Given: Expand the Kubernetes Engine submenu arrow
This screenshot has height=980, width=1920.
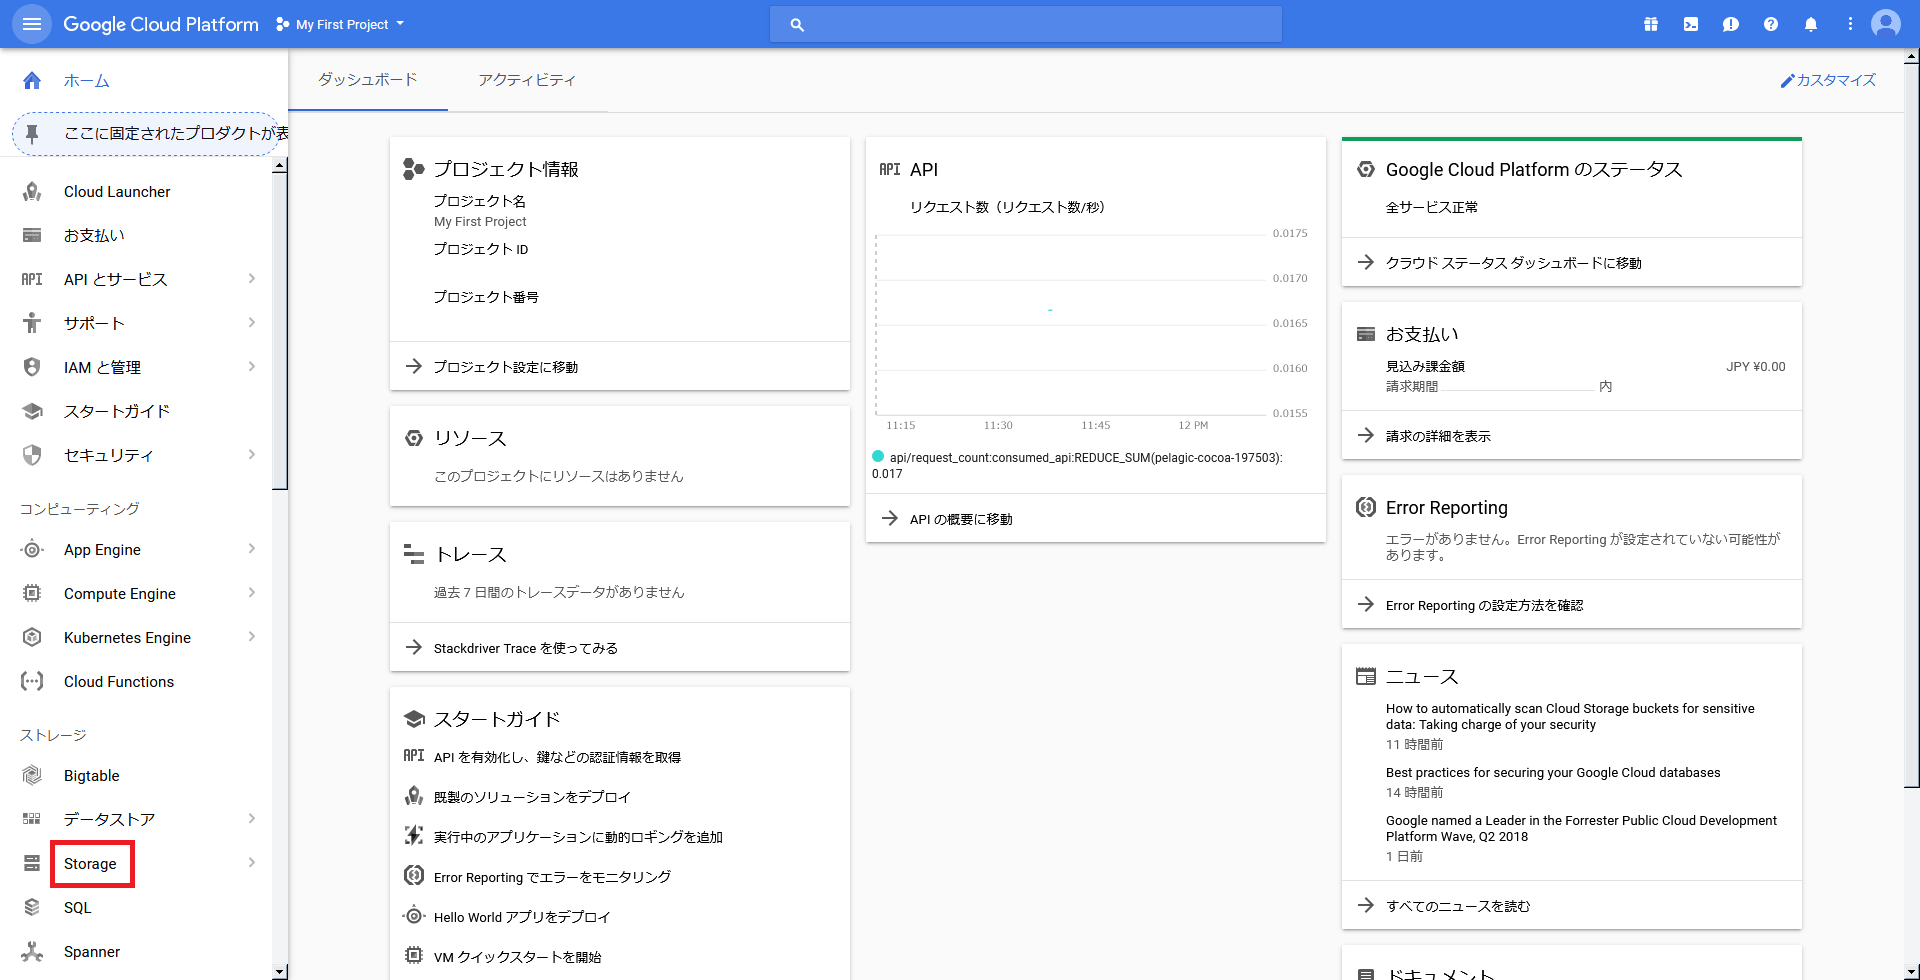Looking at the screenshot, I should 252,637.
